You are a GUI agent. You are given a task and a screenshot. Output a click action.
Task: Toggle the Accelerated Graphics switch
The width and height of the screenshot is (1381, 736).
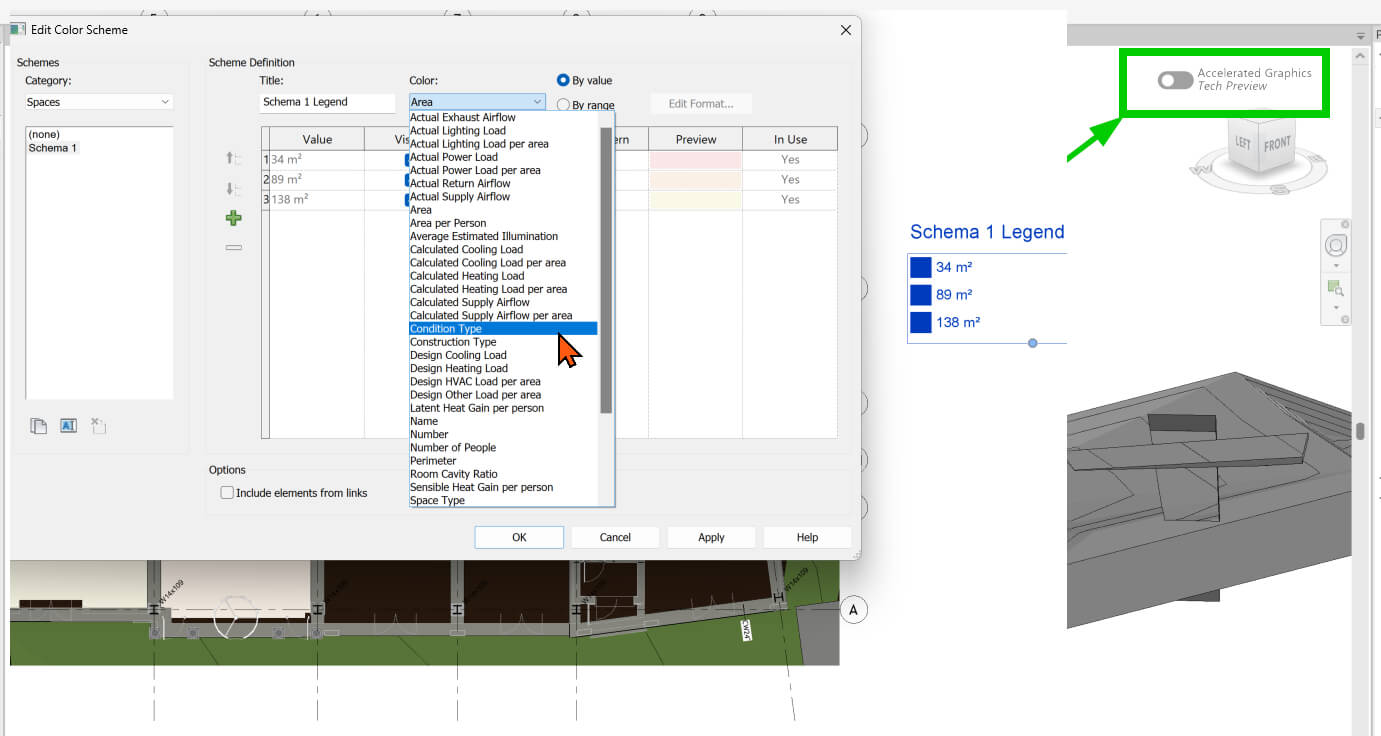tap(1175, 80)
